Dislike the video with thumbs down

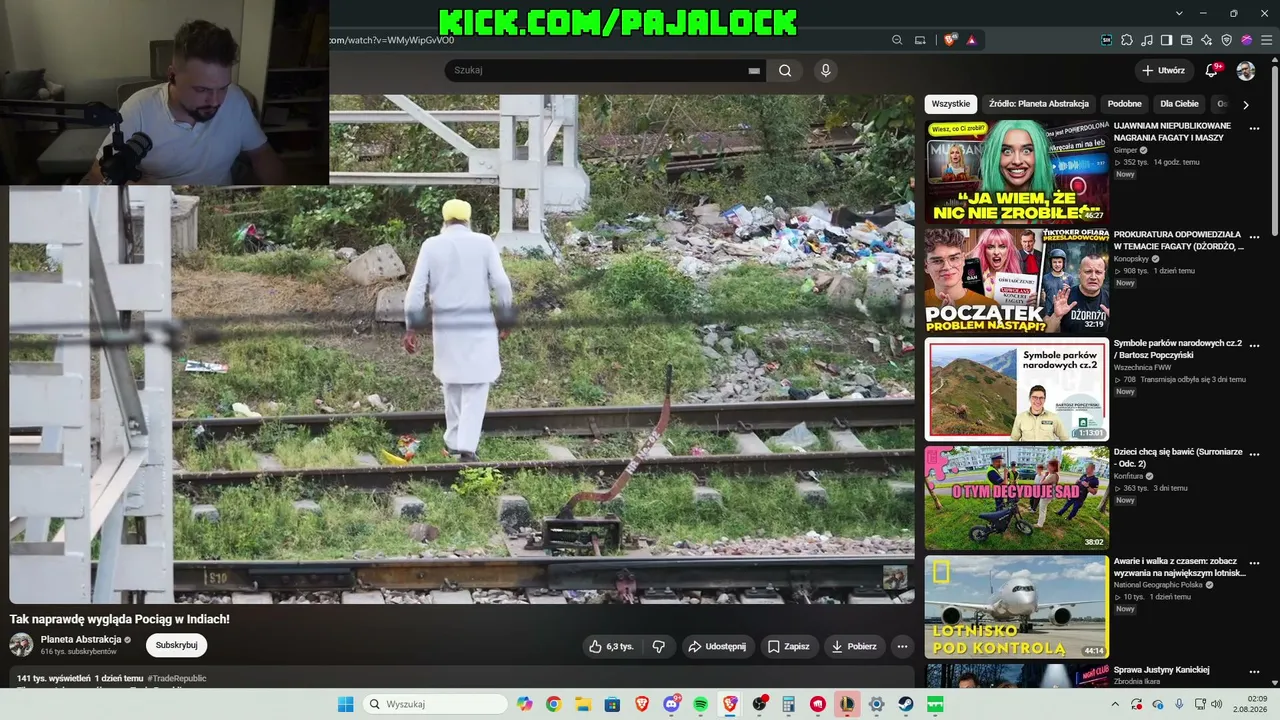coord(658,646)
